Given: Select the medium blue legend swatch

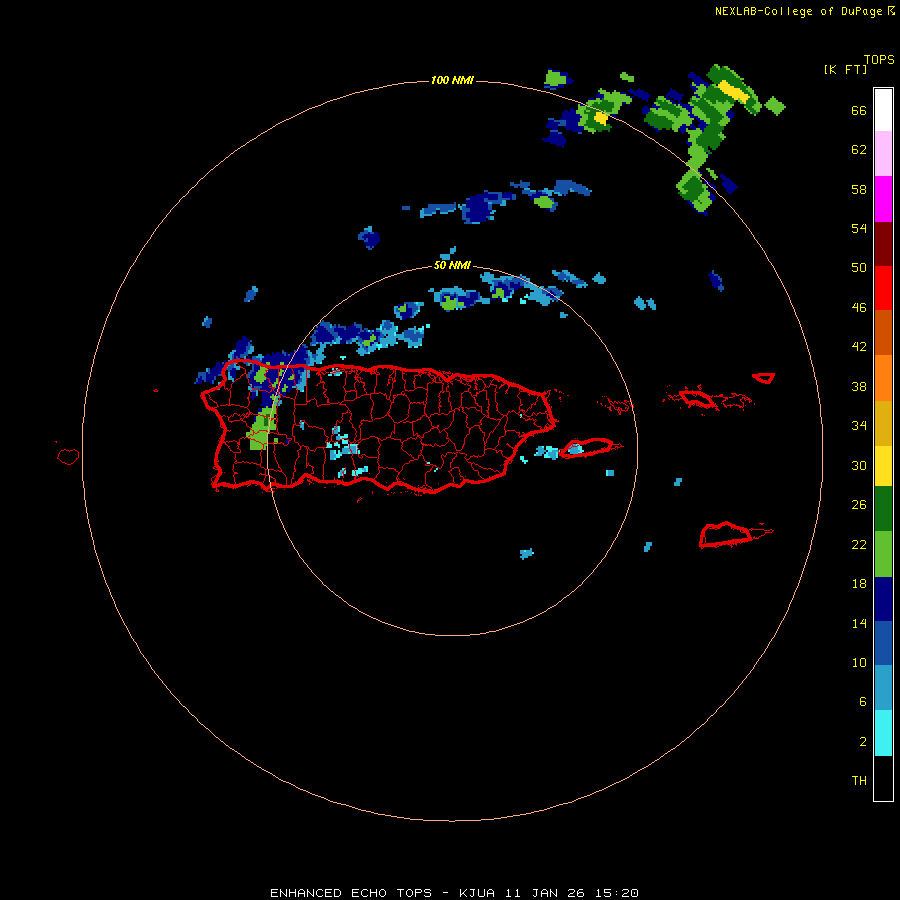Looking at the screenshot, I should [883, 643].
